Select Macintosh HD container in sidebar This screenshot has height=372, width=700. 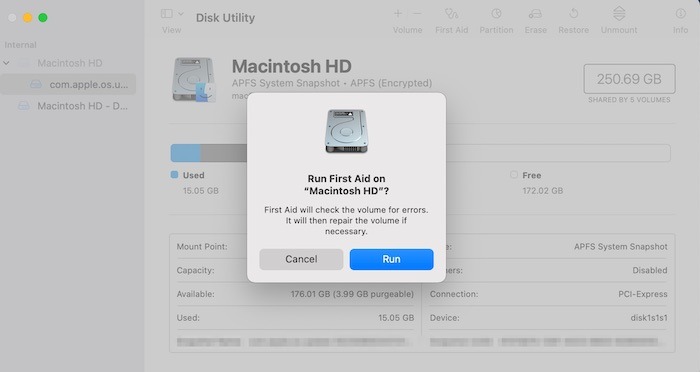point(70,63)
